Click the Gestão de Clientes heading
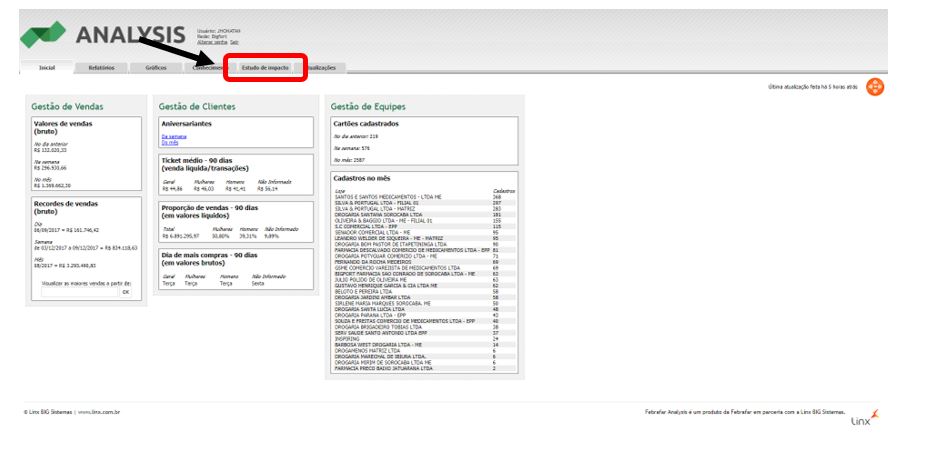This screenshot has height=458, width=926. point(196,106)
